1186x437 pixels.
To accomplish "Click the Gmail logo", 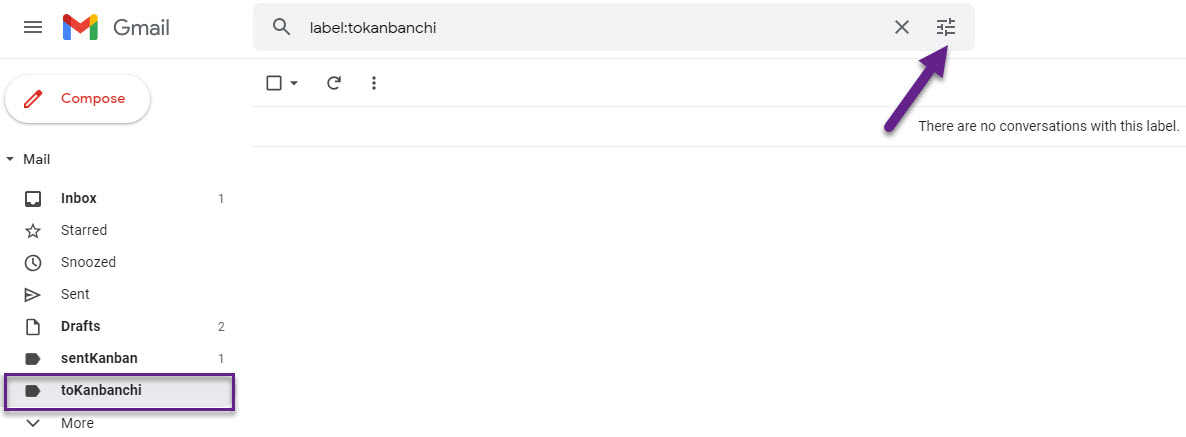I will coord(116,28).
